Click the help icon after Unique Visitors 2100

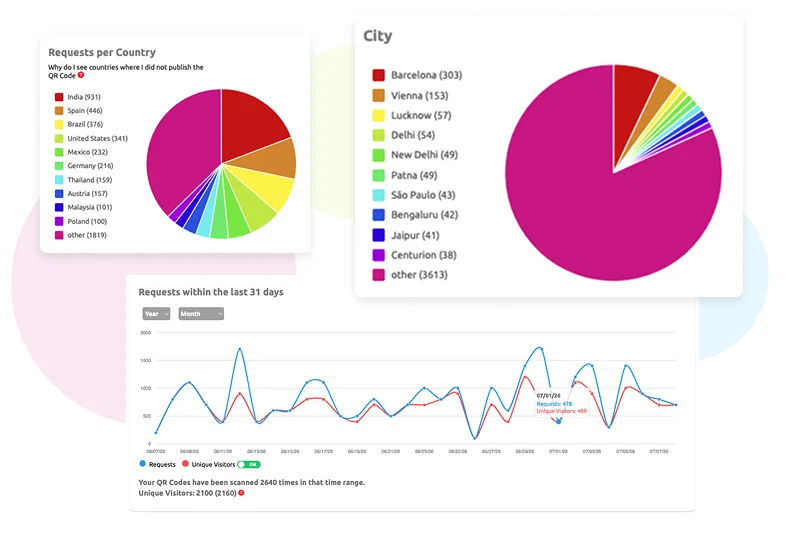pyautogui.click(x=241, y=493)
